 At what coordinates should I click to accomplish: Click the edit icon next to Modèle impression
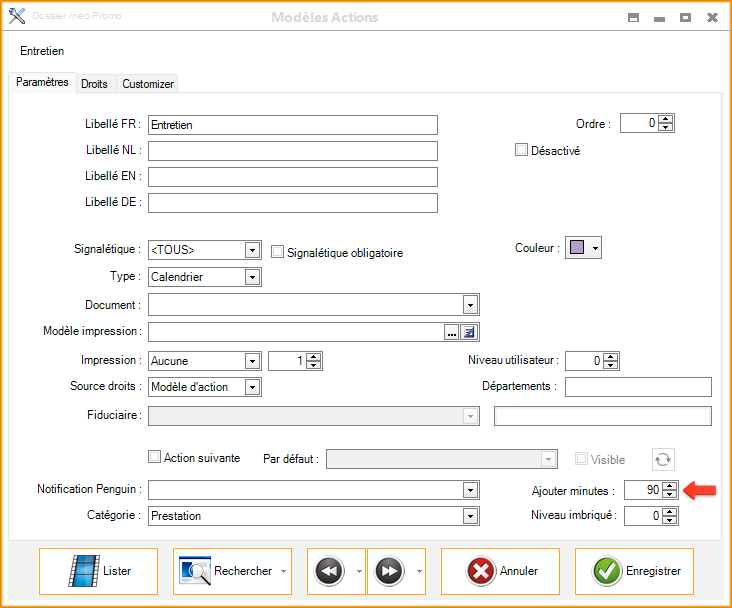coord(468,332)
